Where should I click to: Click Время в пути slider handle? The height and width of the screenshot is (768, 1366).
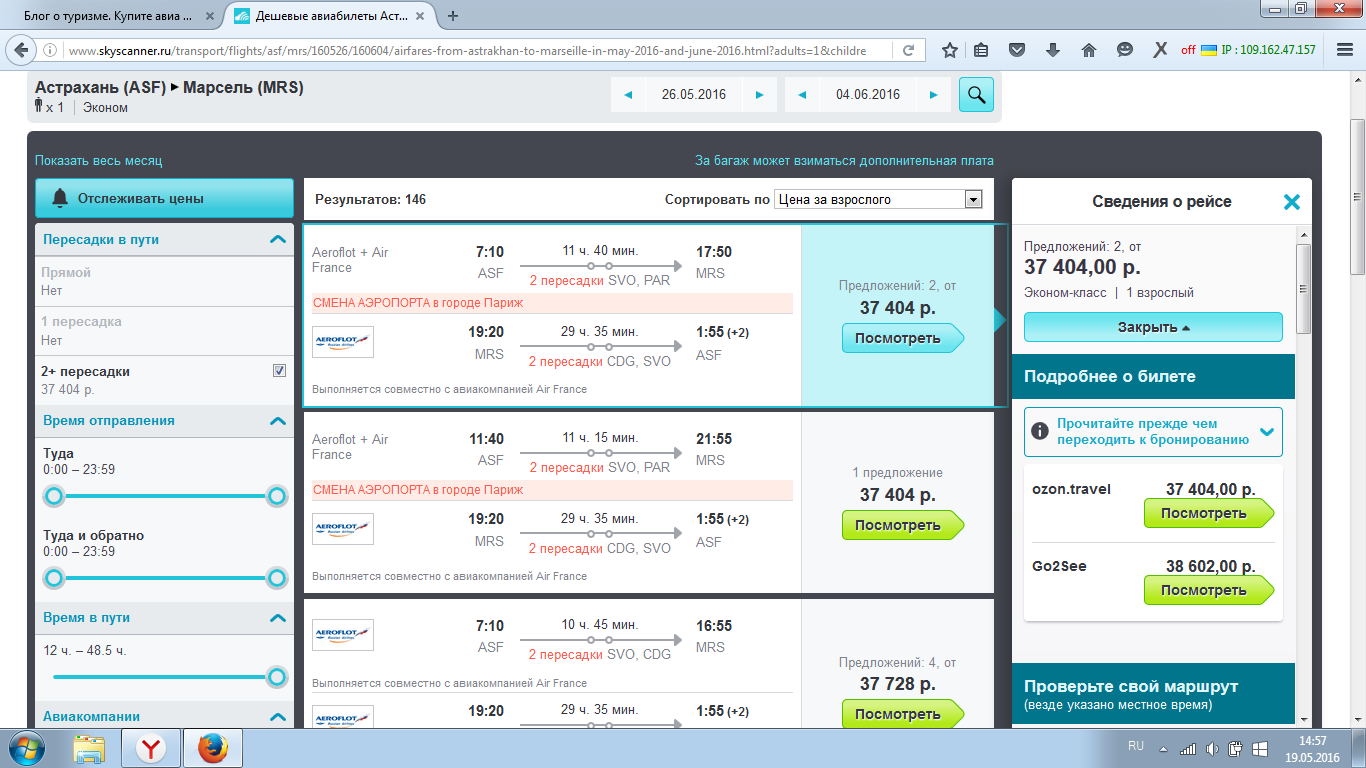[277, 677]
